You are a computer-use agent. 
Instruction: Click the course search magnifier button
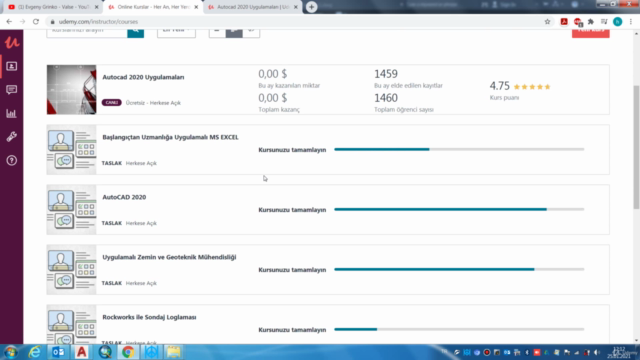(x=136, y=32)
